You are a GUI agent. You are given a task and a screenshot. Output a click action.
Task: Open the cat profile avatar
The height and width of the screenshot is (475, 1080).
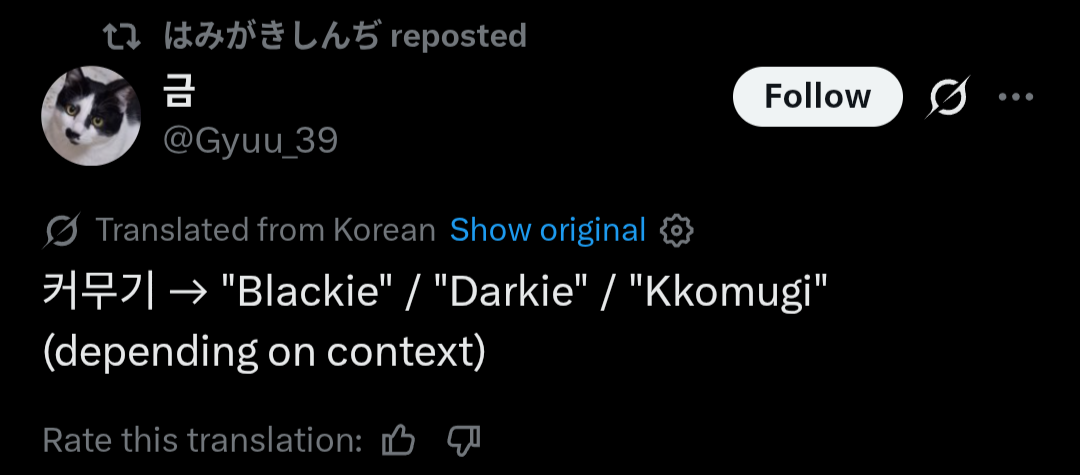tap(90, 116)
